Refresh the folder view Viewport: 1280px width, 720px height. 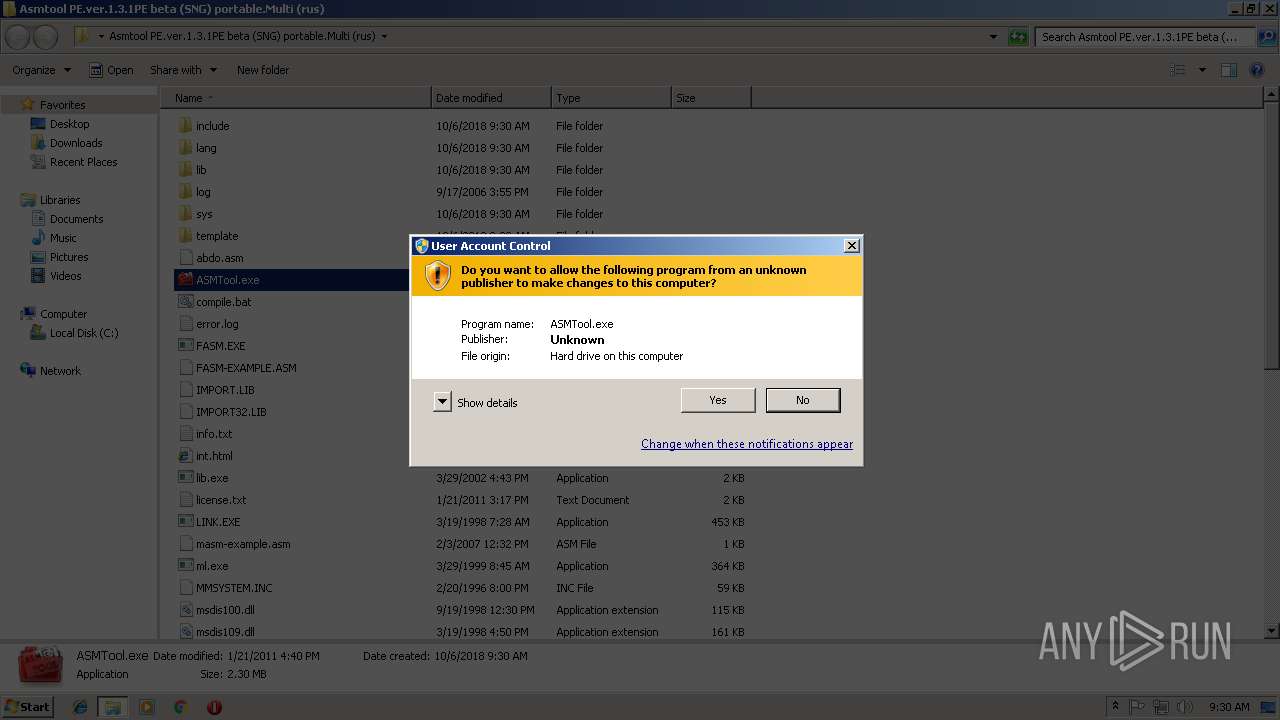tap(1018, 37)
